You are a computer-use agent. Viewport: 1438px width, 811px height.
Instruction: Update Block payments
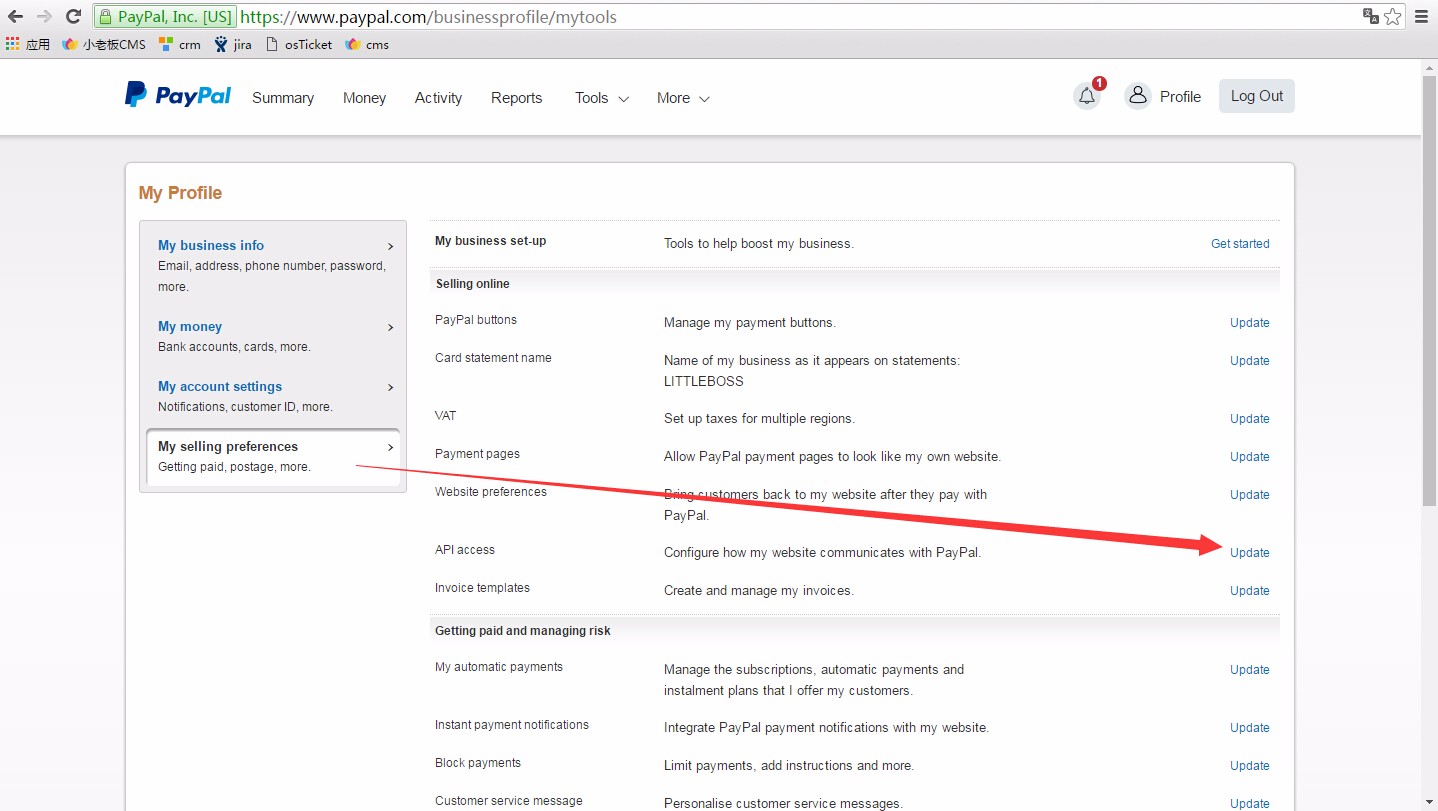[1249, 766]
